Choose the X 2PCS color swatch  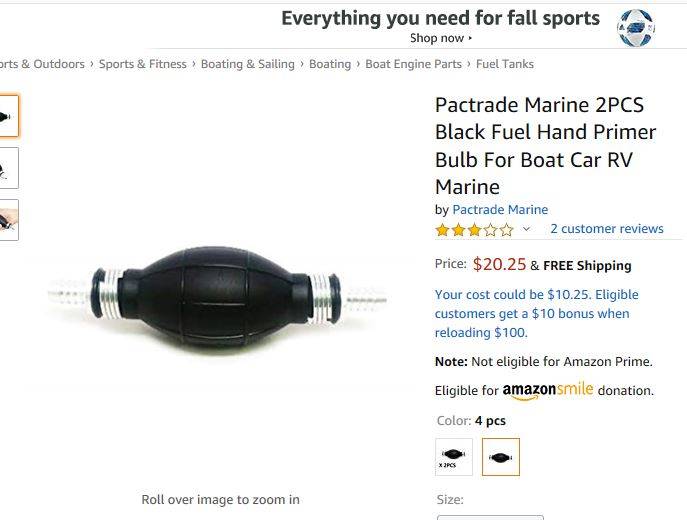454,457
